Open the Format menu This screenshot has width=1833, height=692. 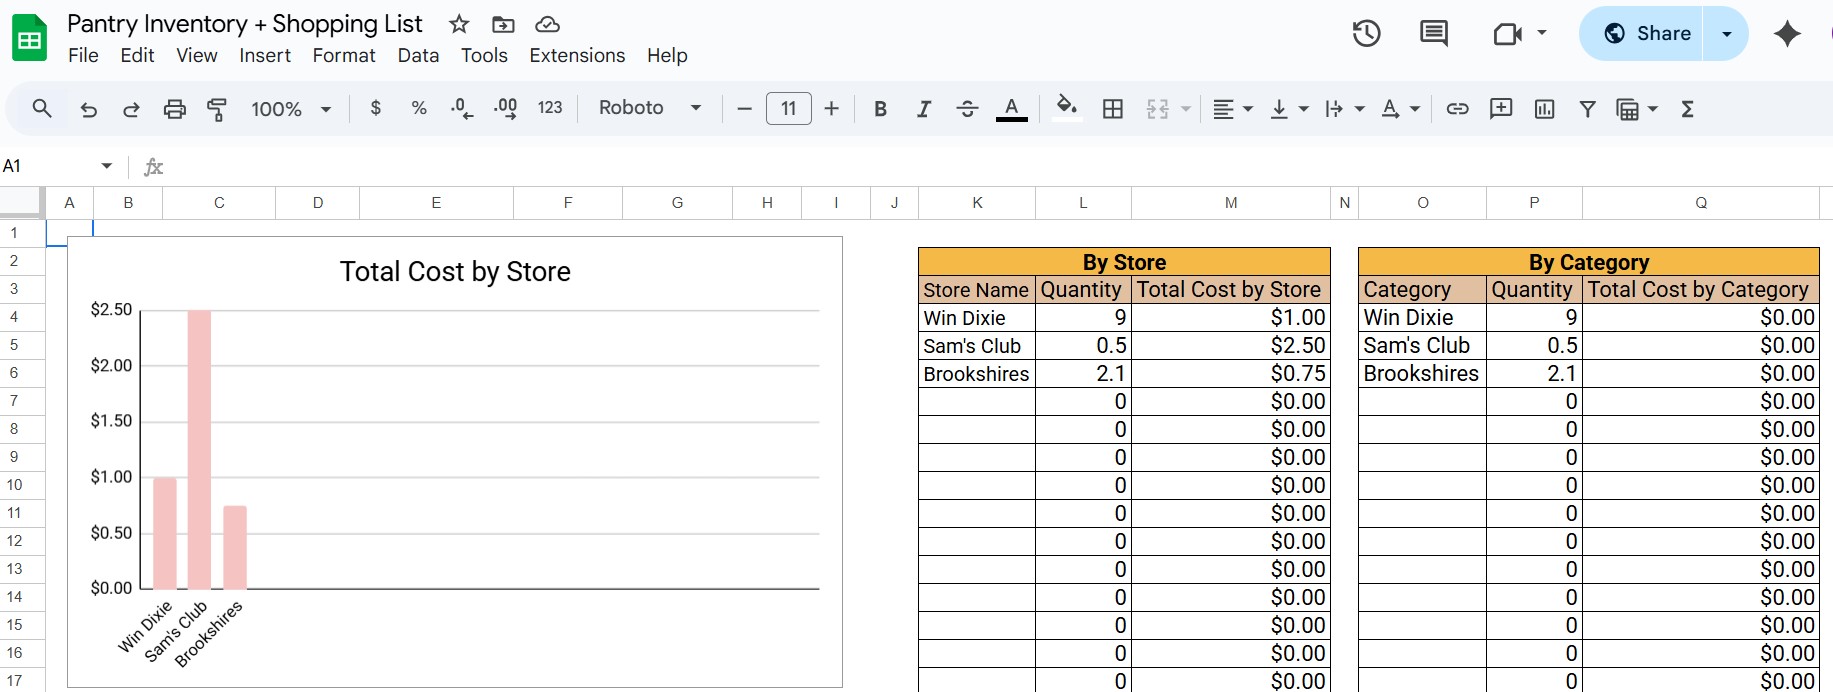coord(343,56)
